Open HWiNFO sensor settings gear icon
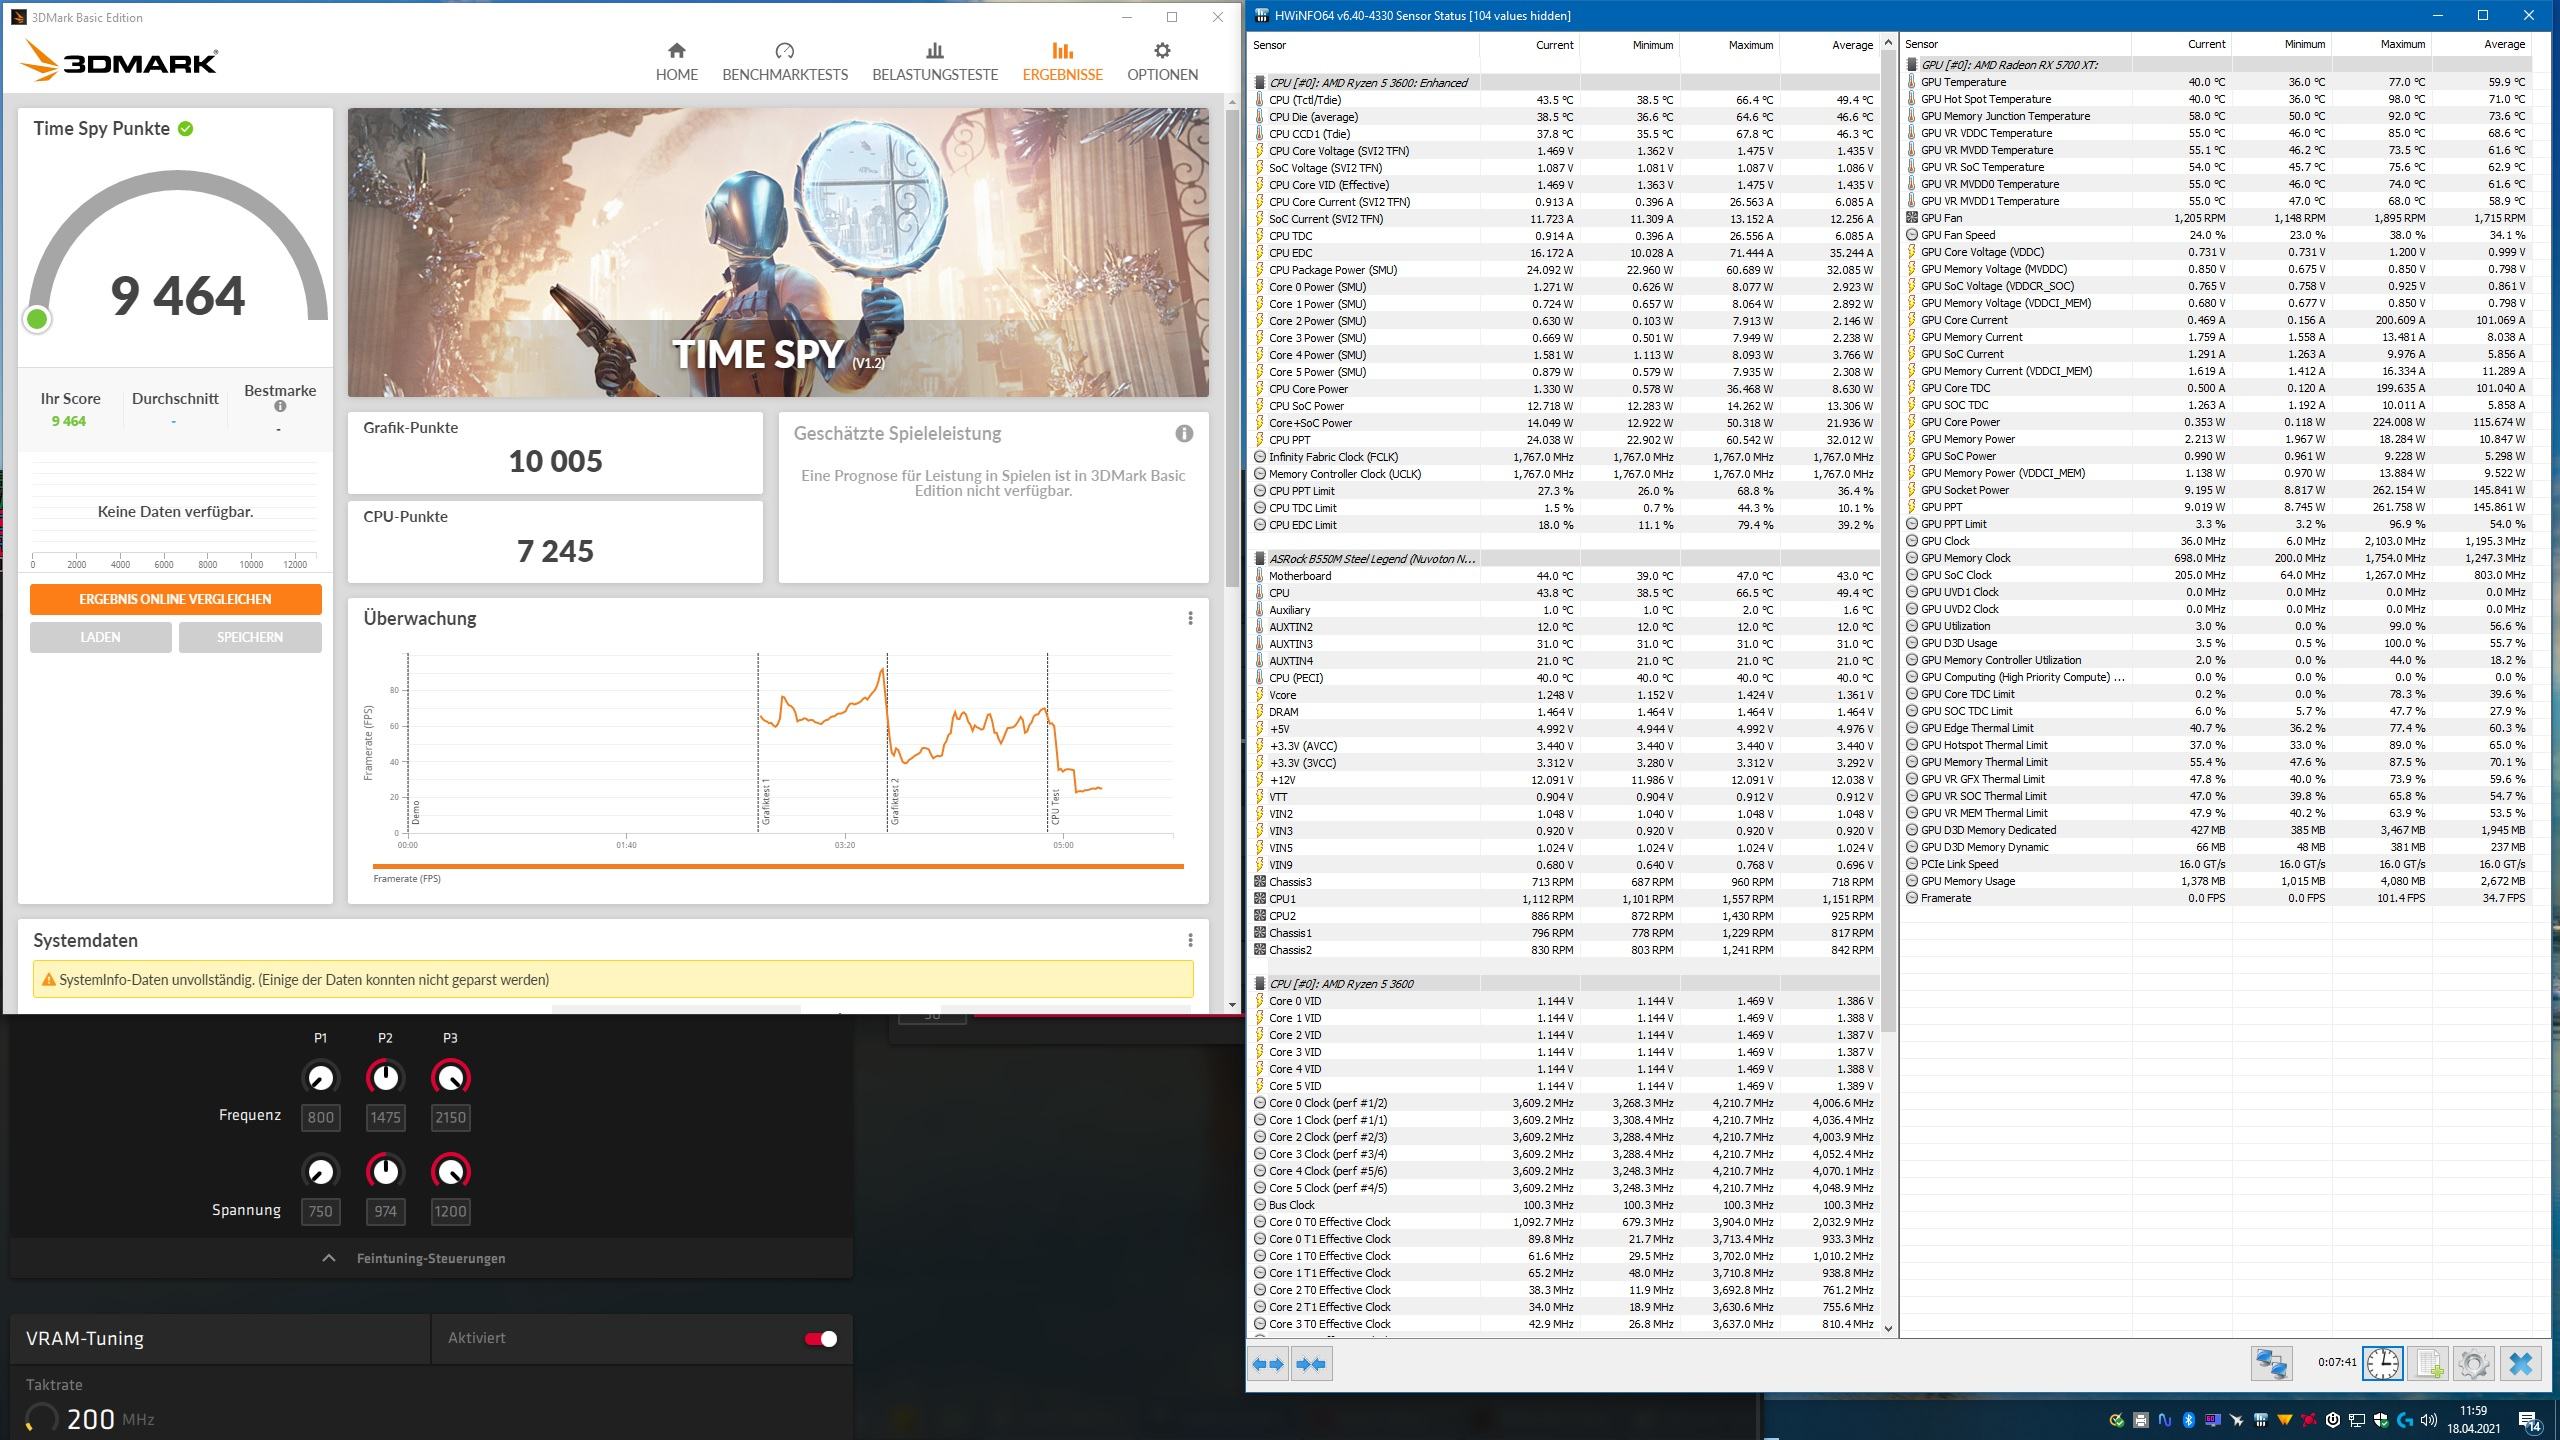This screenshot has height=1440, width=2560. point(2474,1364)
